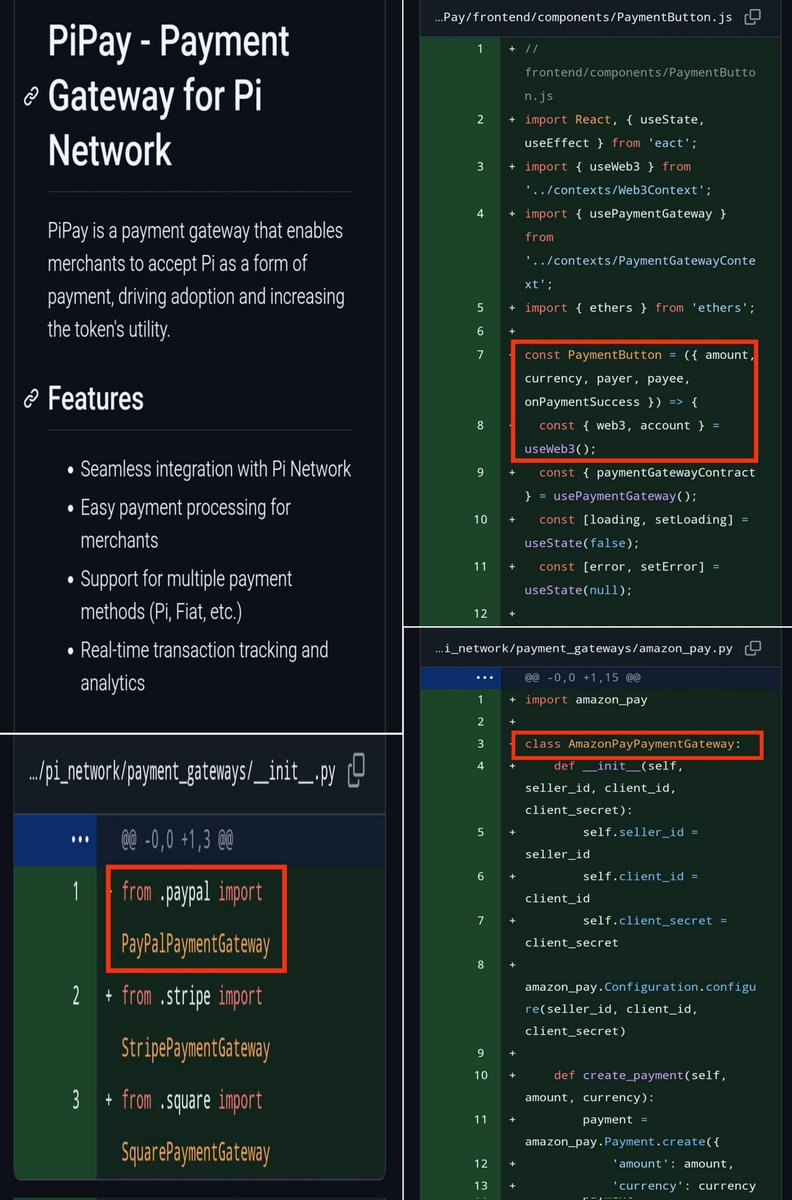This screenshot has height=1200, width=792.
Task: Select bullet 'Real-time transaction tracking and analytics'
Action: coord(205,666)
